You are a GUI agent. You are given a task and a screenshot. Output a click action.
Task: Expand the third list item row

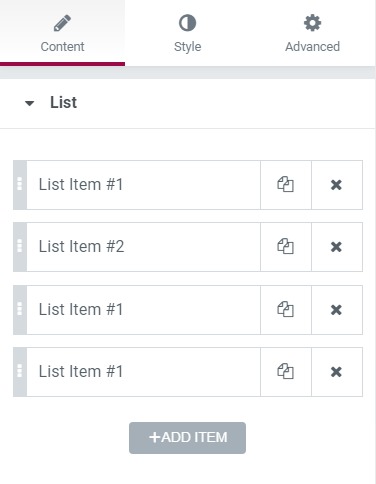[x=143, y=310]
